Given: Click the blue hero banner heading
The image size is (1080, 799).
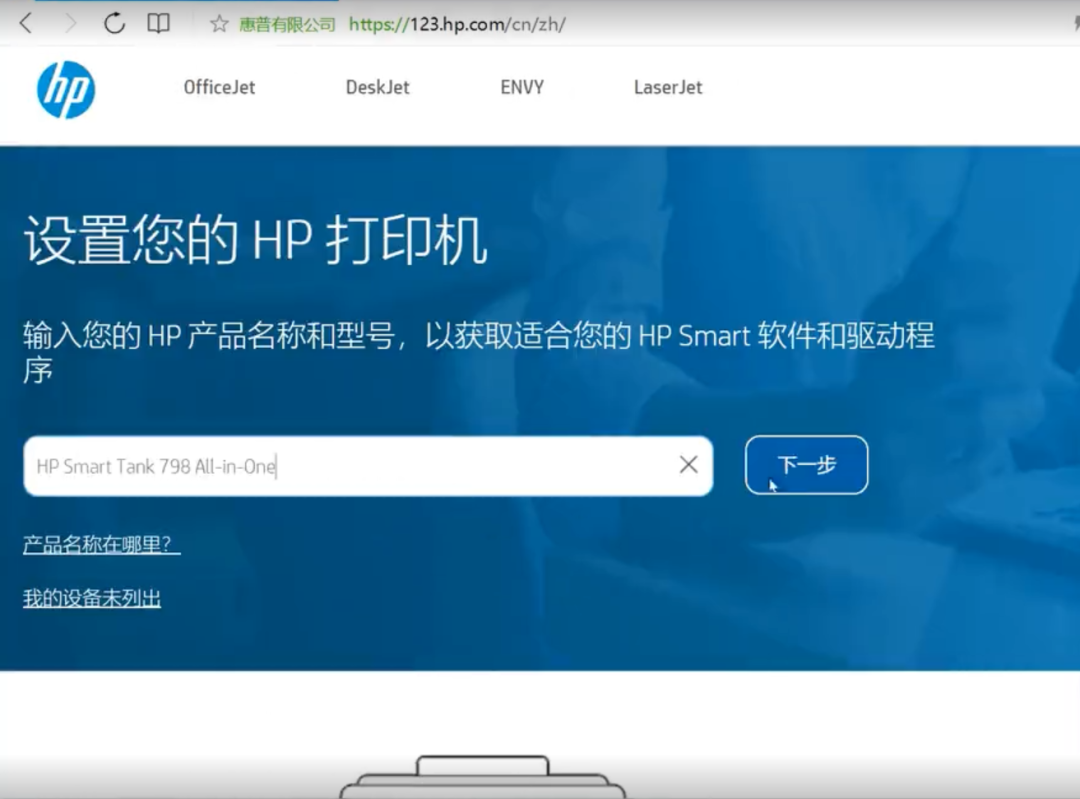Looking at the screenshot, I should tap(255, 238).
